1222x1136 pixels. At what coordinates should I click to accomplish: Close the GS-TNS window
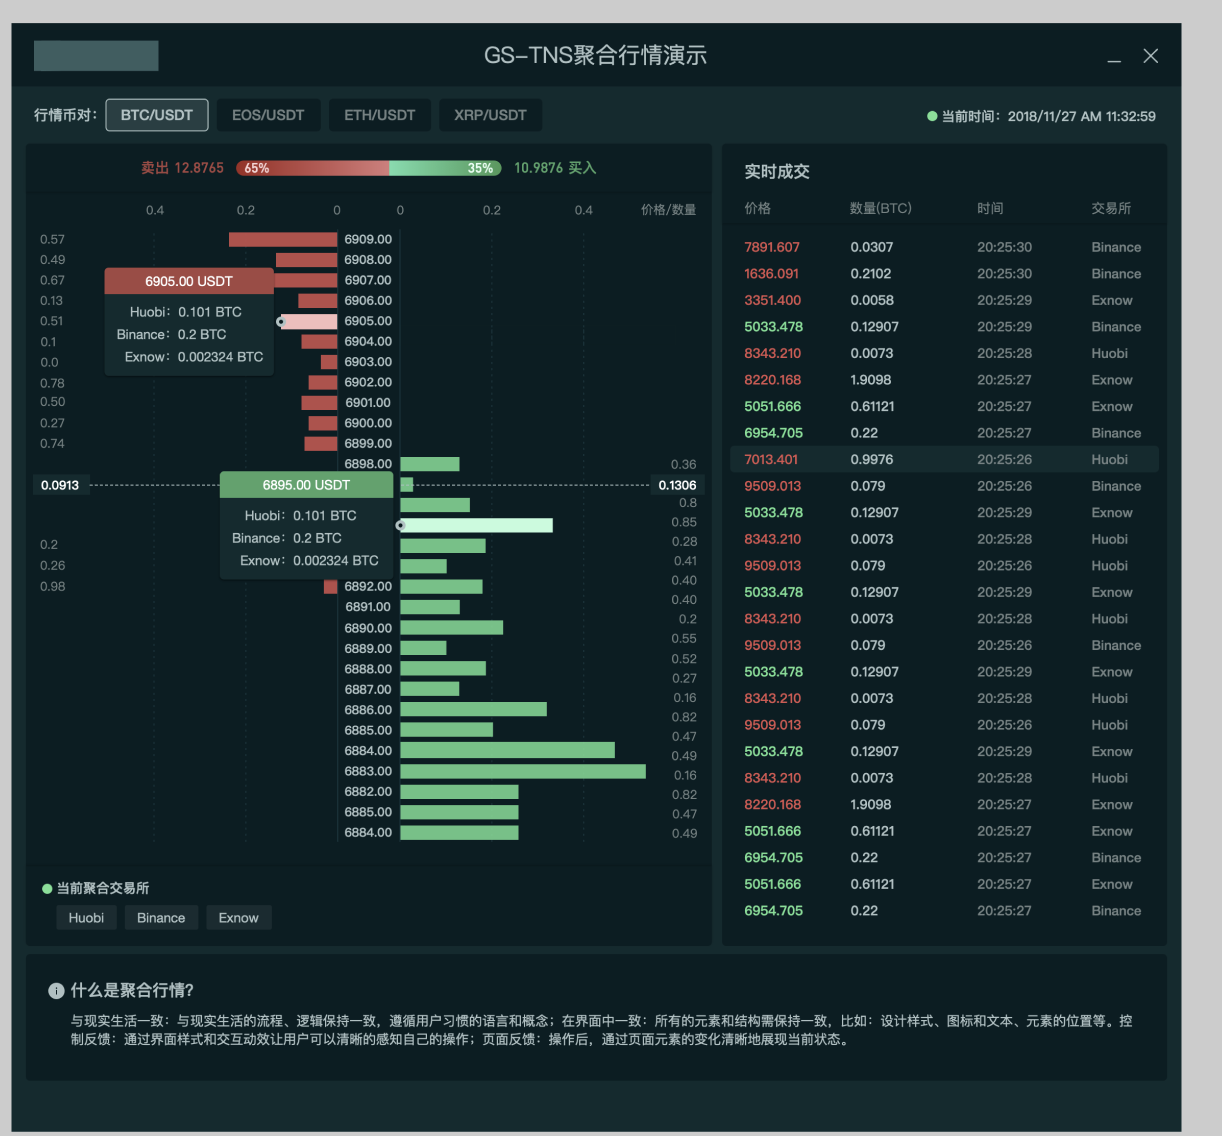point(1151,56)
